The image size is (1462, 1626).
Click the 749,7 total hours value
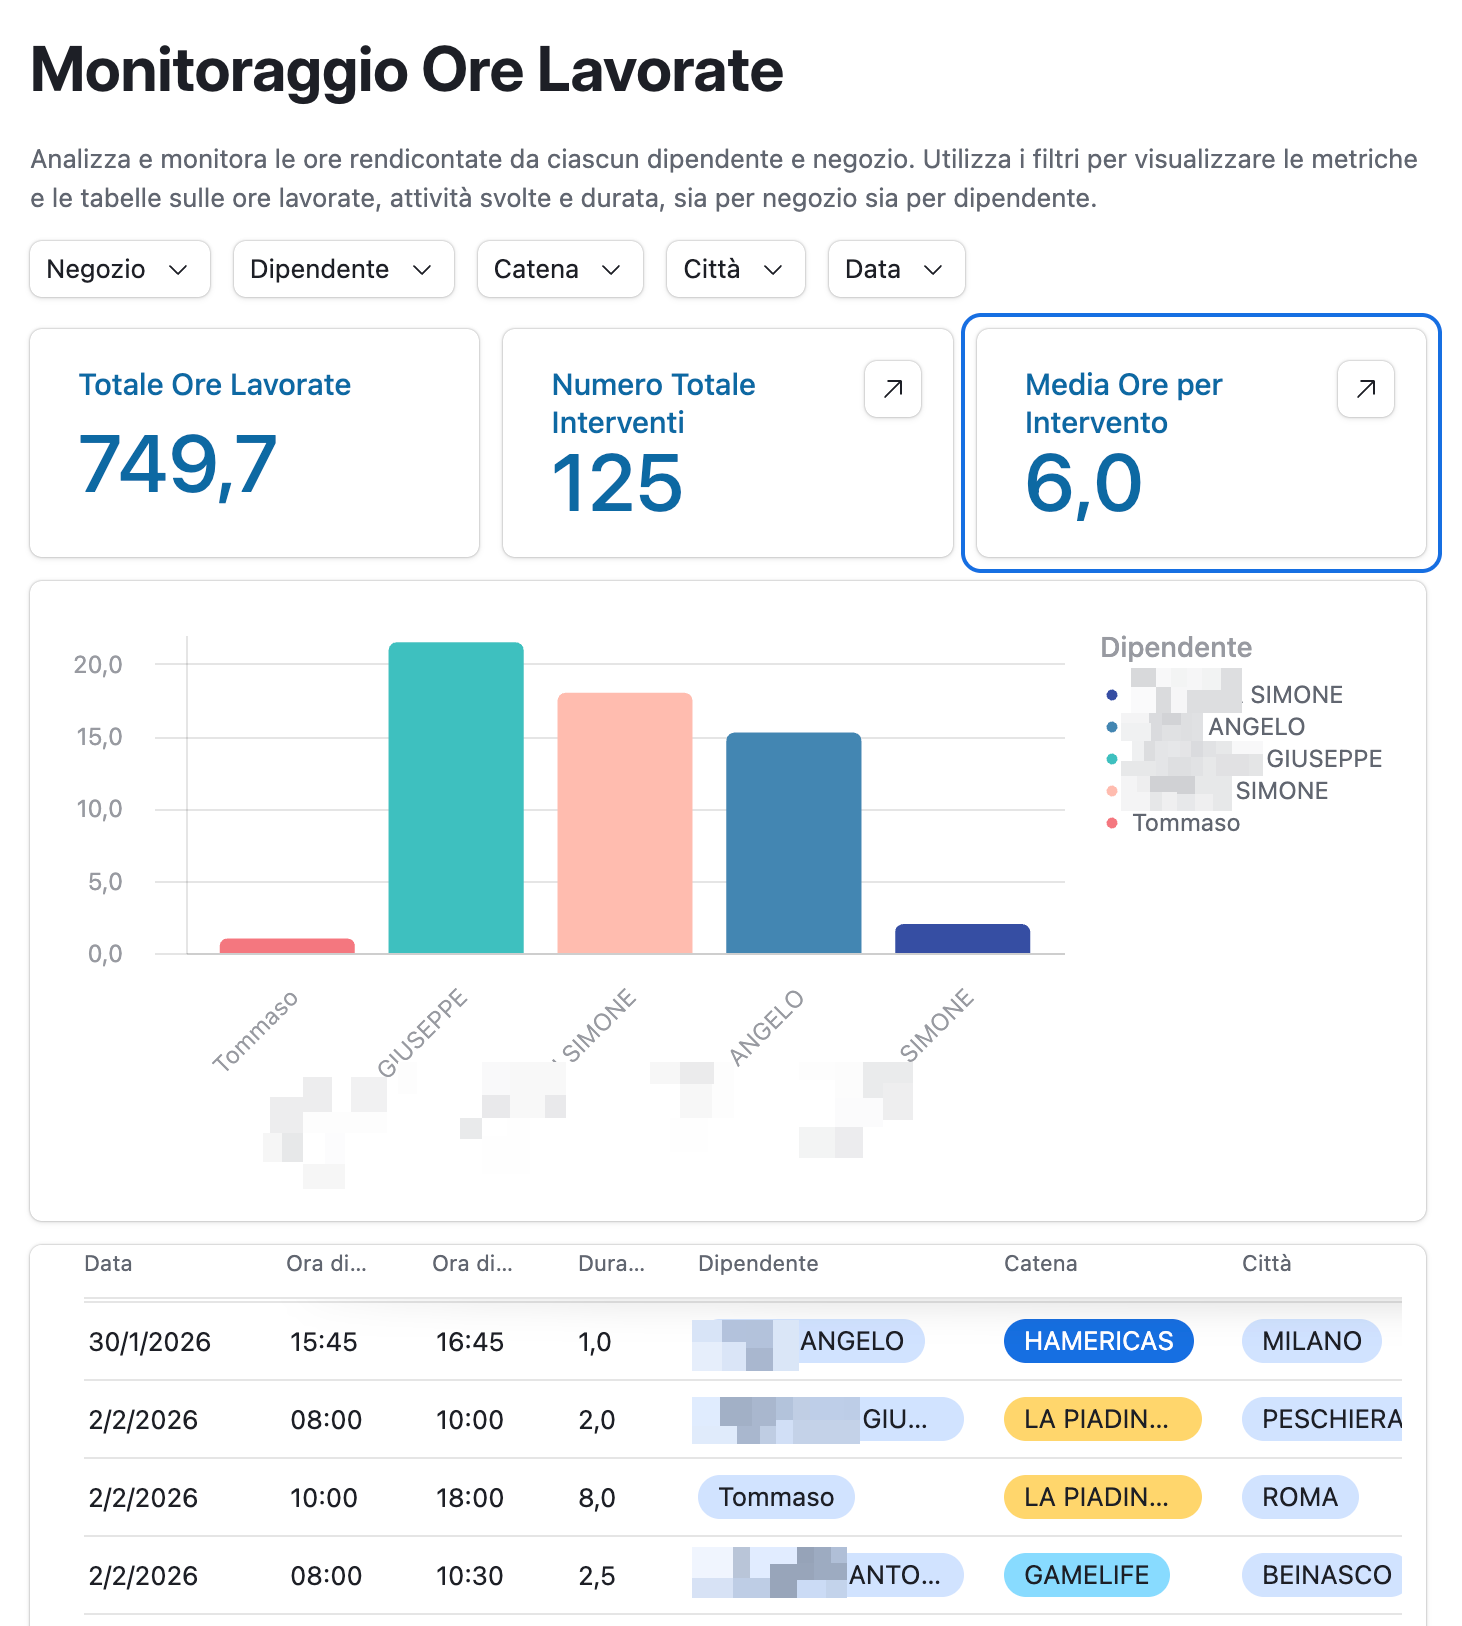coord(178,465)
